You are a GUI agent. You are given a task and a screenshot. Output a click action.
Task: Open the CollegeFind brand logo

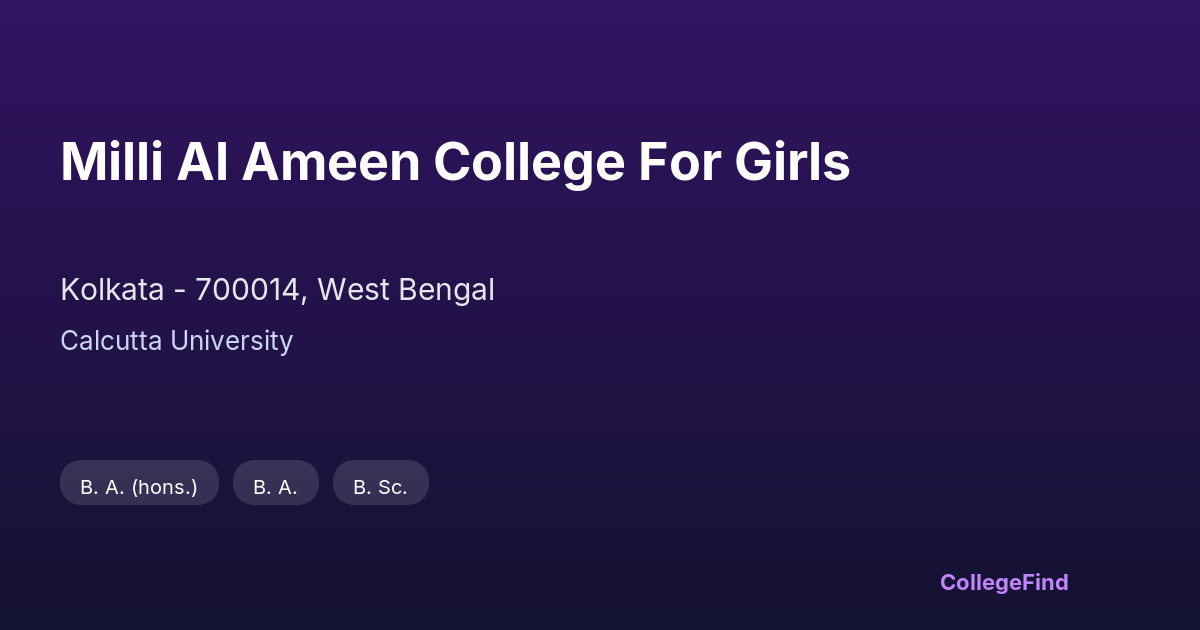(1004, 582)
